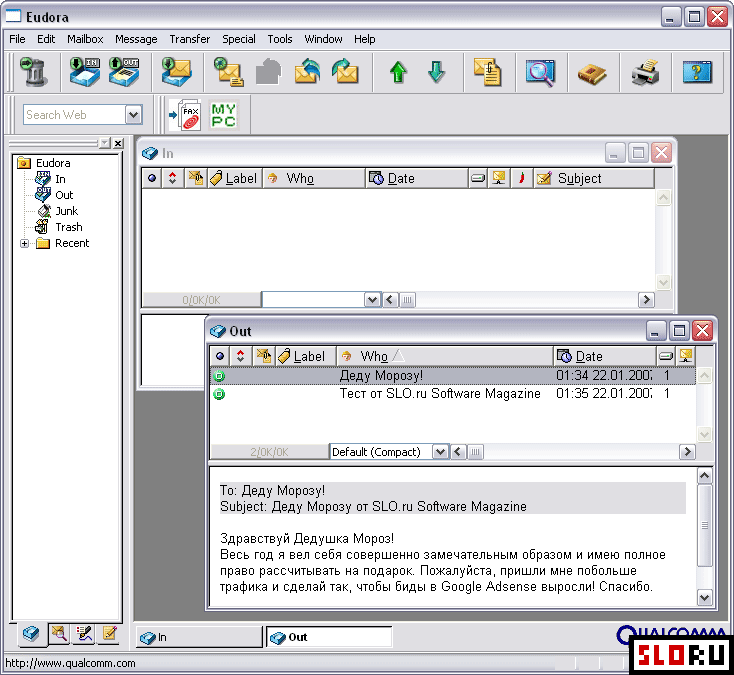Open the Edit menu
Viewport: 734px width, 675px height.
(46, 39)
